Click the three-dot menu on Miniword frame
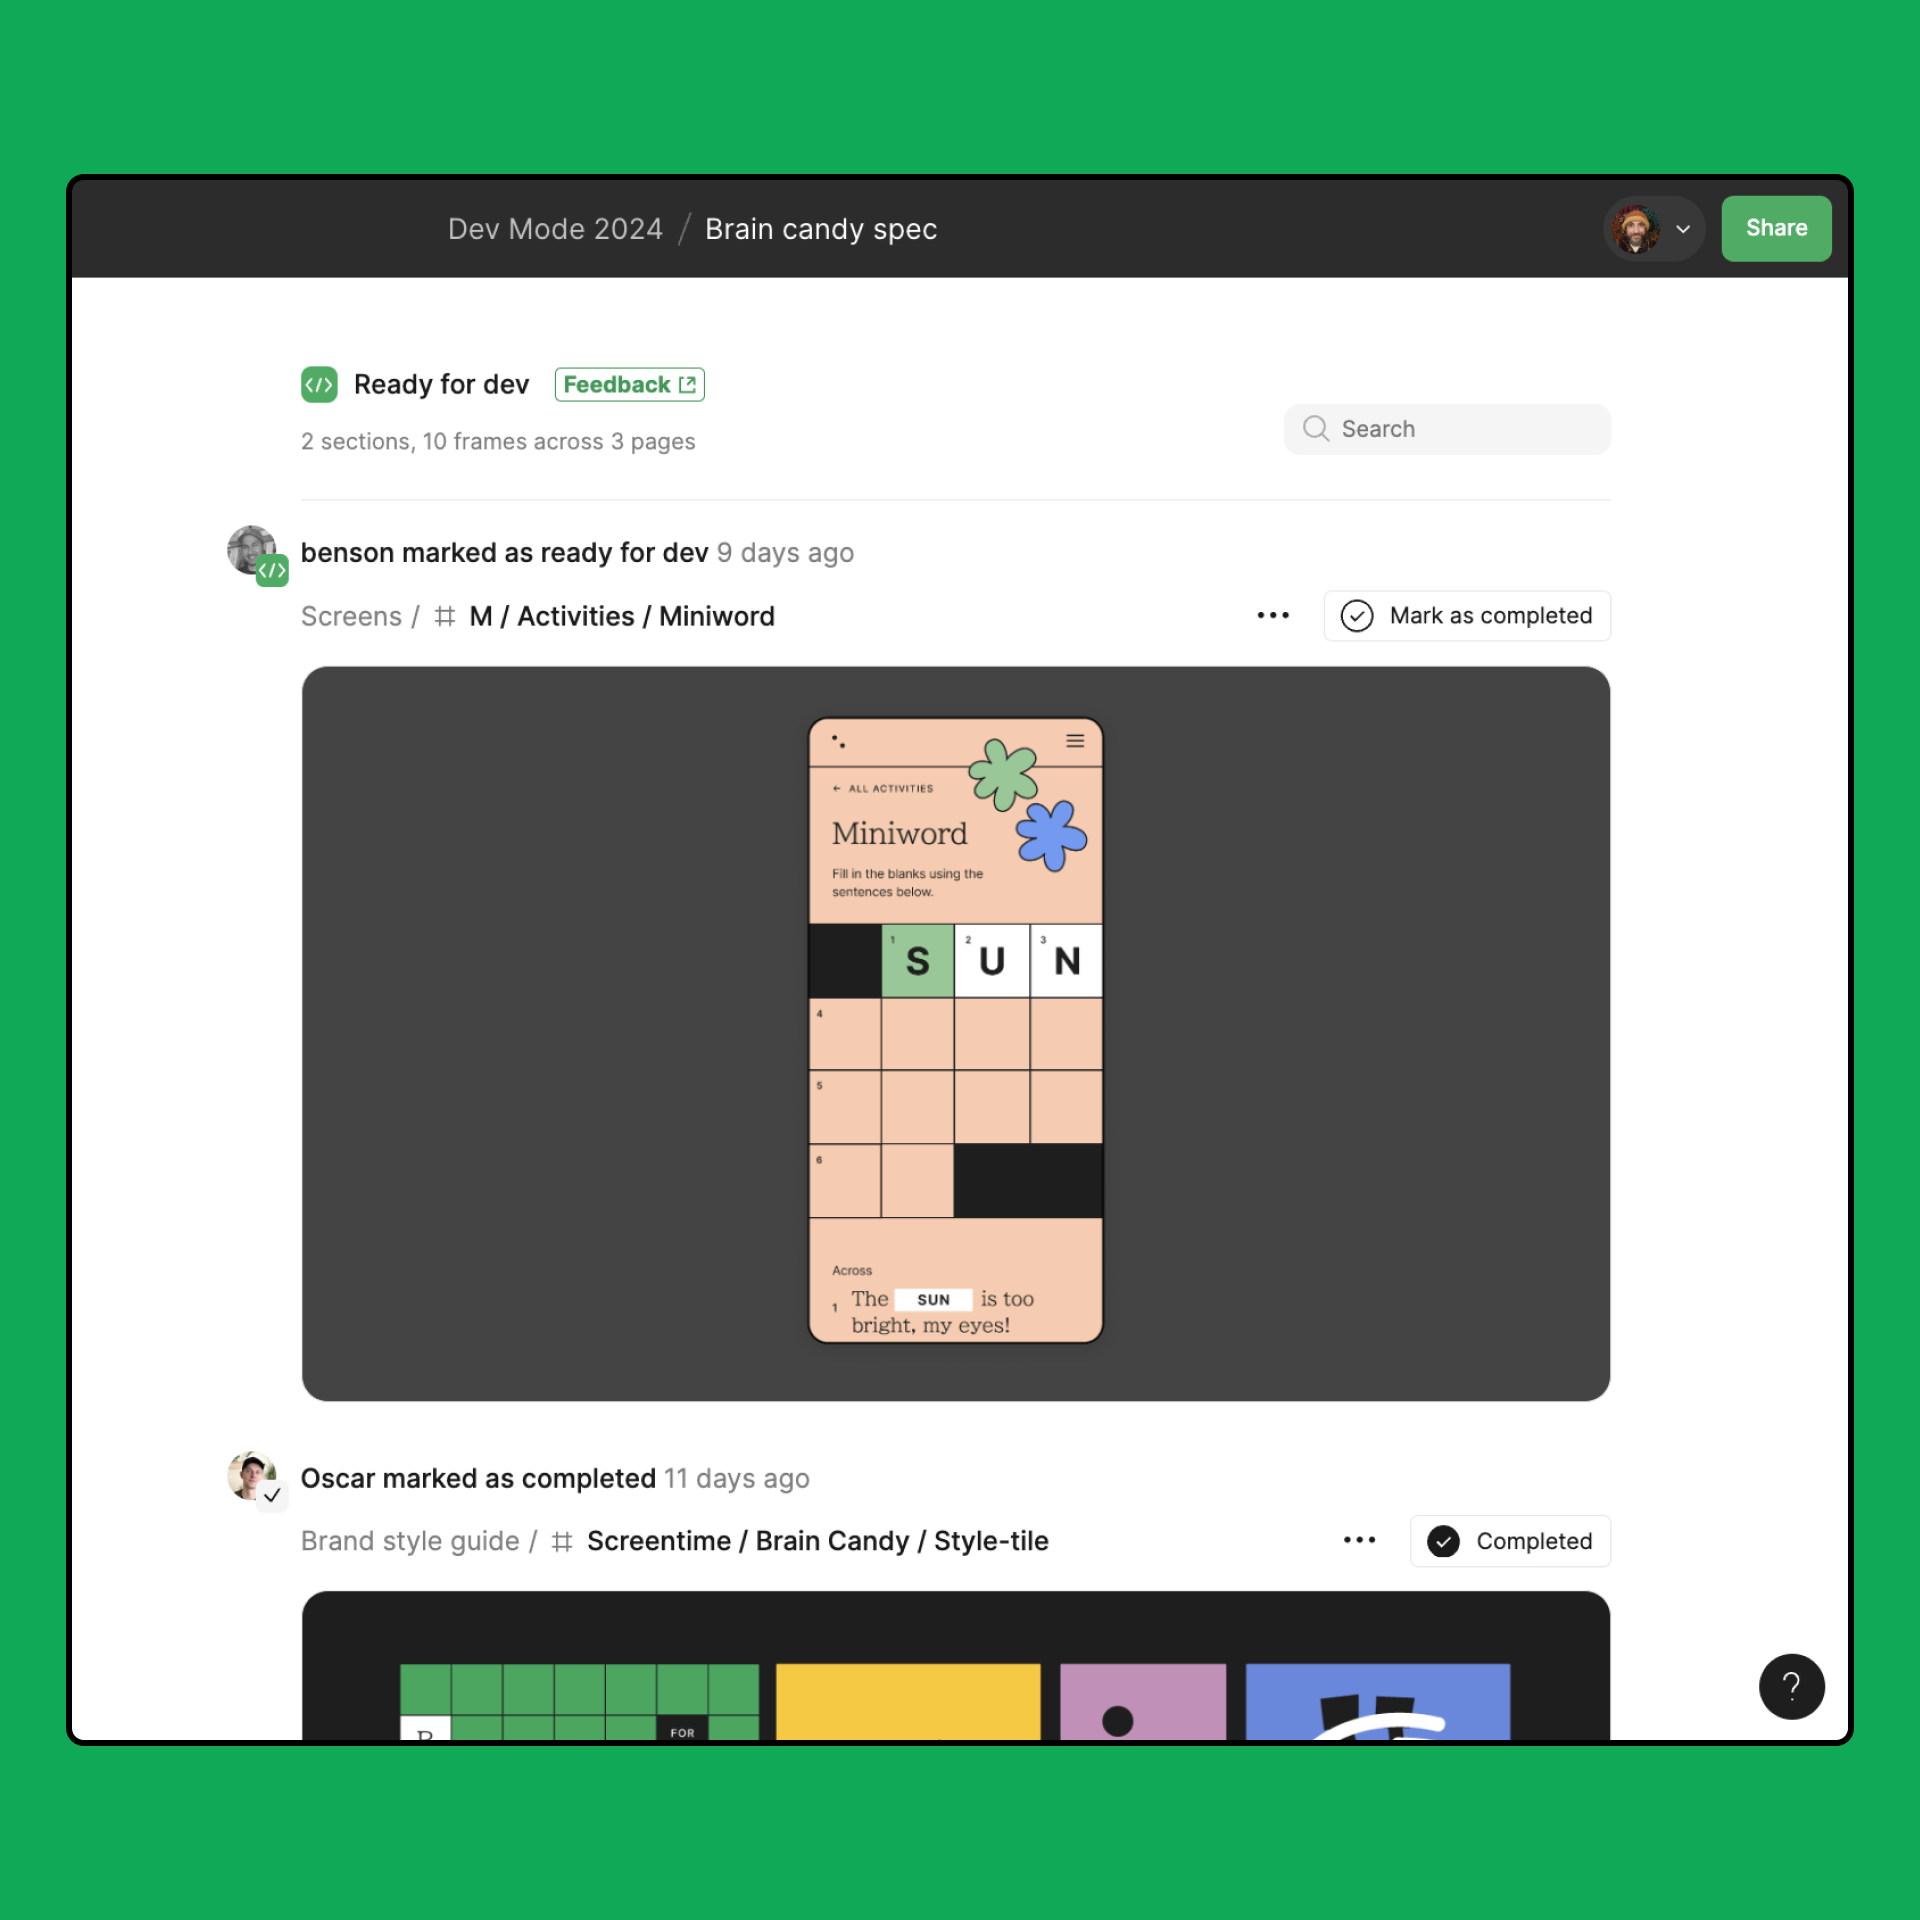Screen dimensions: 1920x1920 (x=1276, y=615)
